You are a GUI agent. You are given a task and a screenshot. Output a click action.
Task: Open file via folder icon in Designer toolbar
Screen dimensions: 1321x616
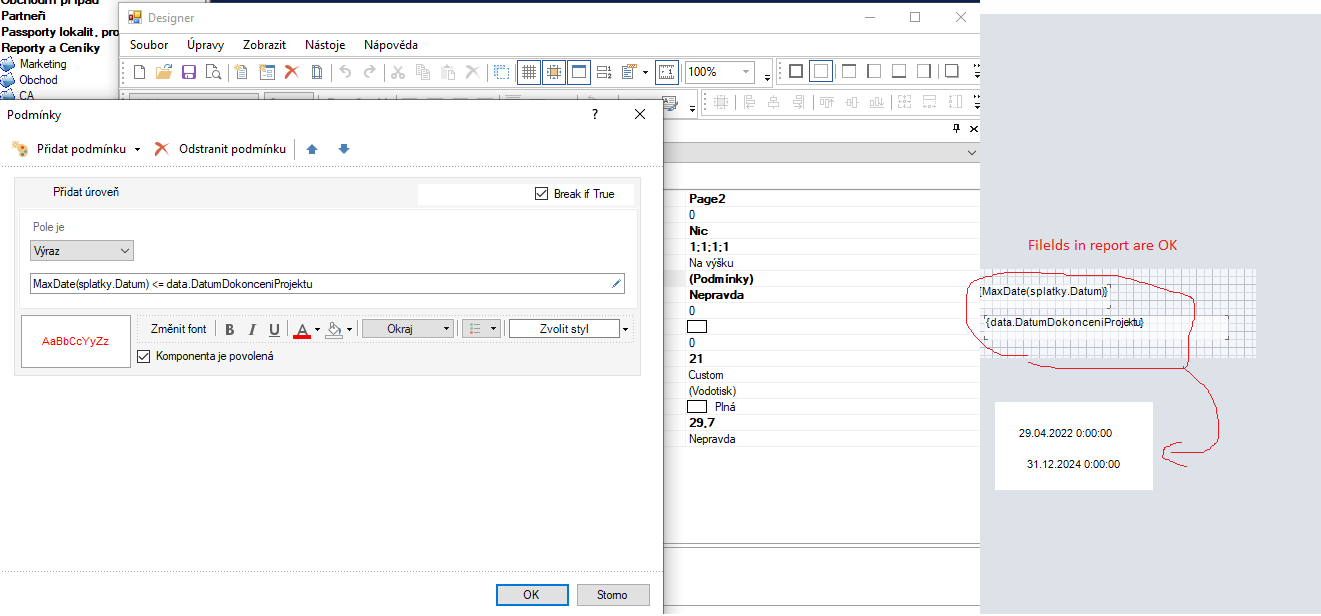tap(164, 72)
